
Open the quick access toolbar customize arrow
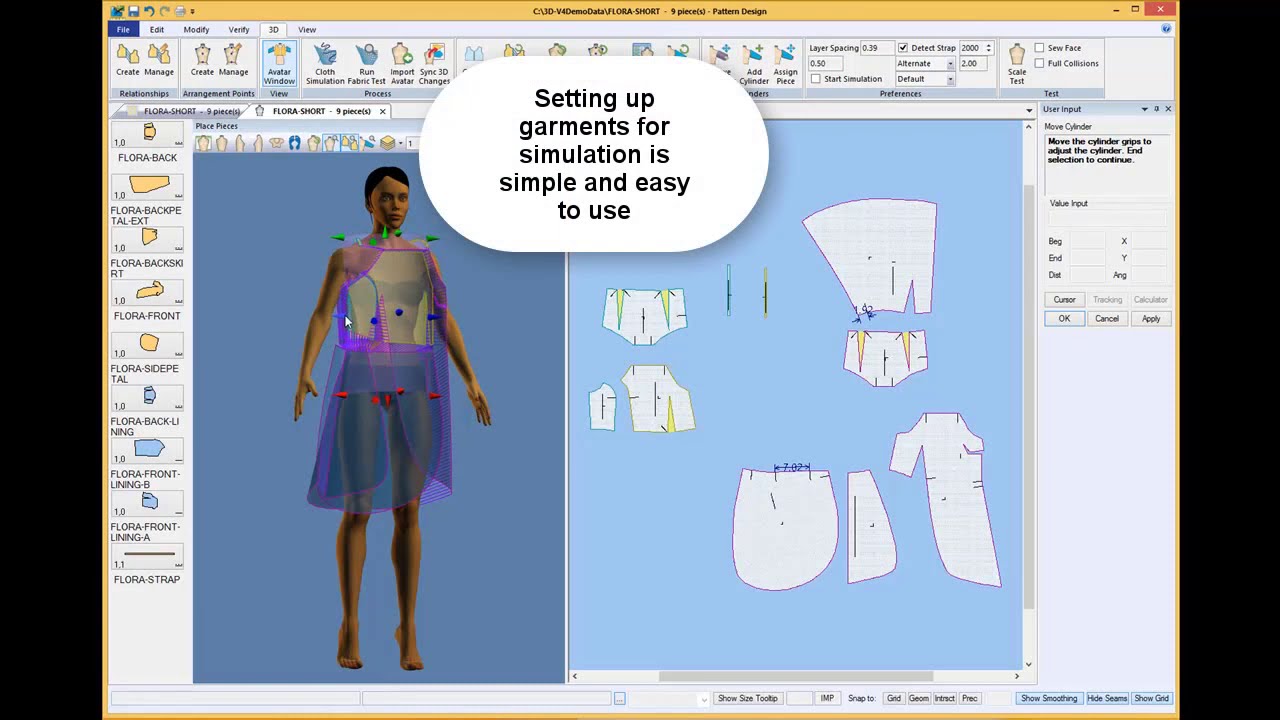tap(193, 12)
